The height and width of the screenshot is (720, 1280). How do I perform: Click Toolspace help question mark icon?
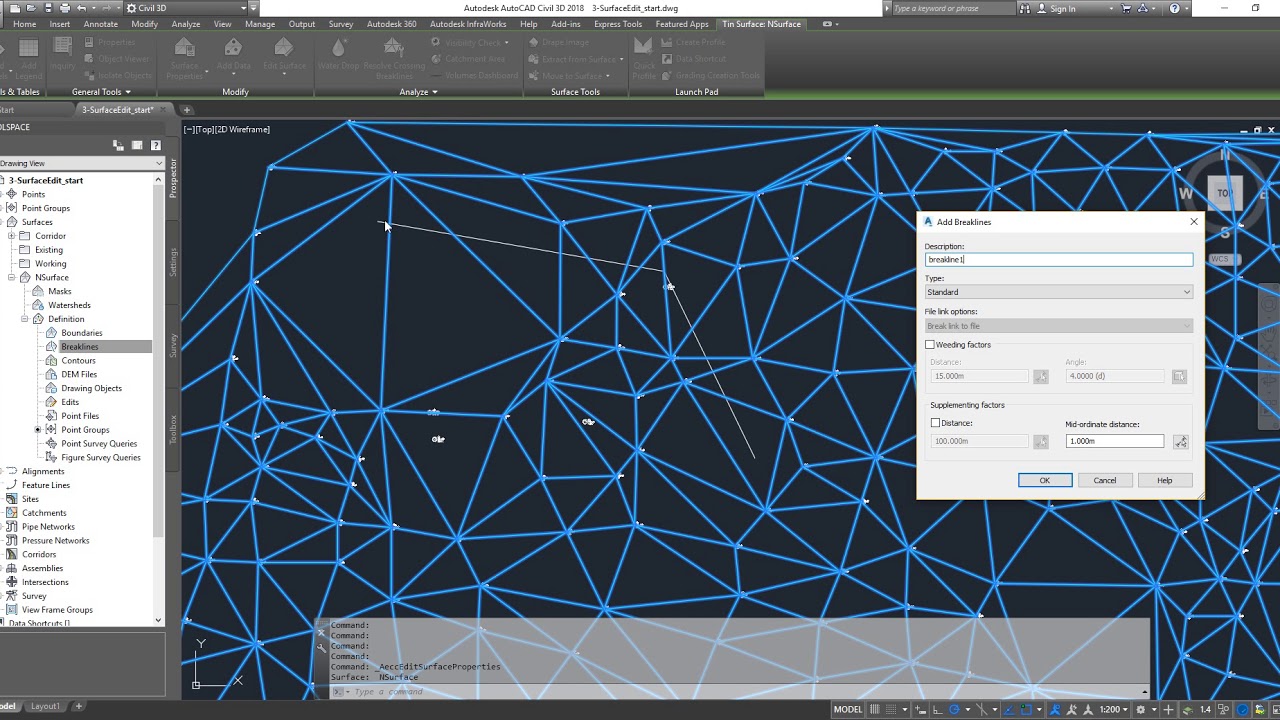[156, 145]
